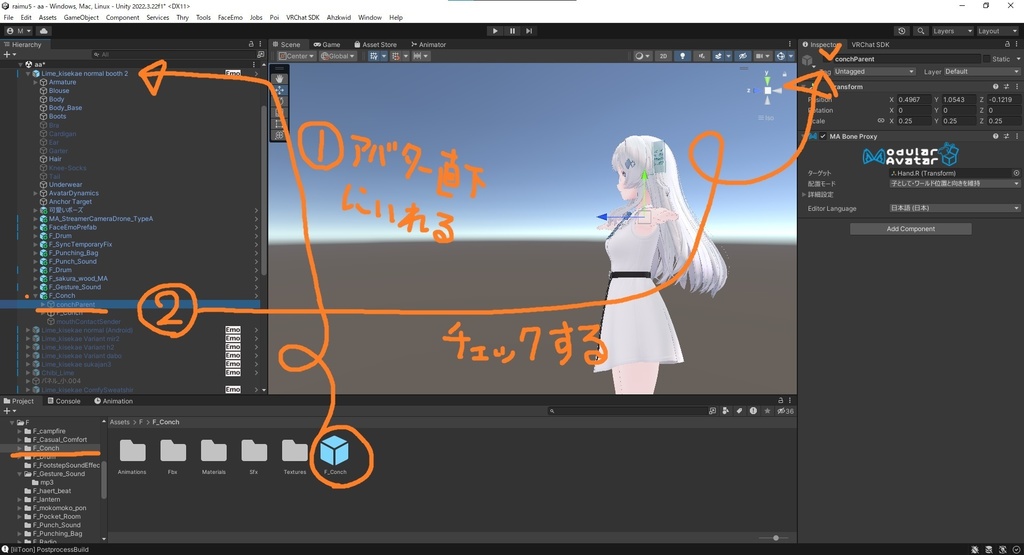This screenshot has width=1024, height=555.
Task: Open object picker for Hand.R target
Action: coord(1016,173)
